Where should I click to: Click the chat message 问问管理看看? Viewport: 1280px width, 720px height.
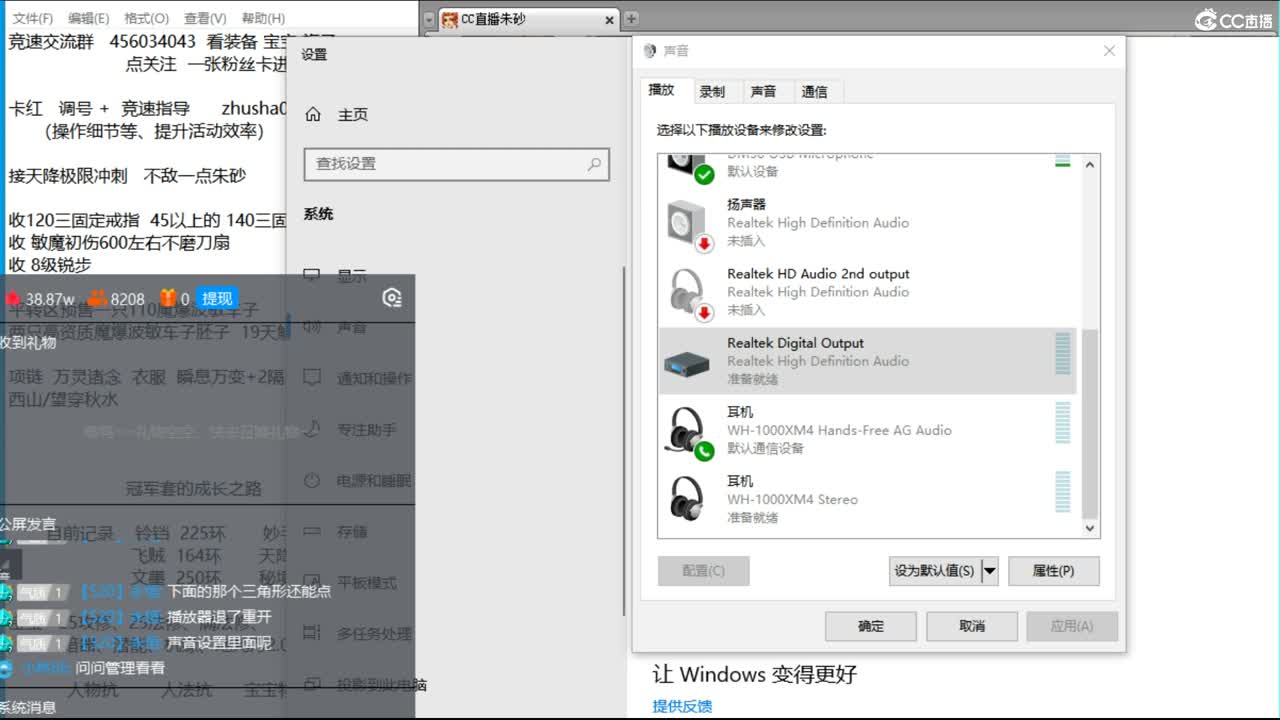(x=120, y=668)
